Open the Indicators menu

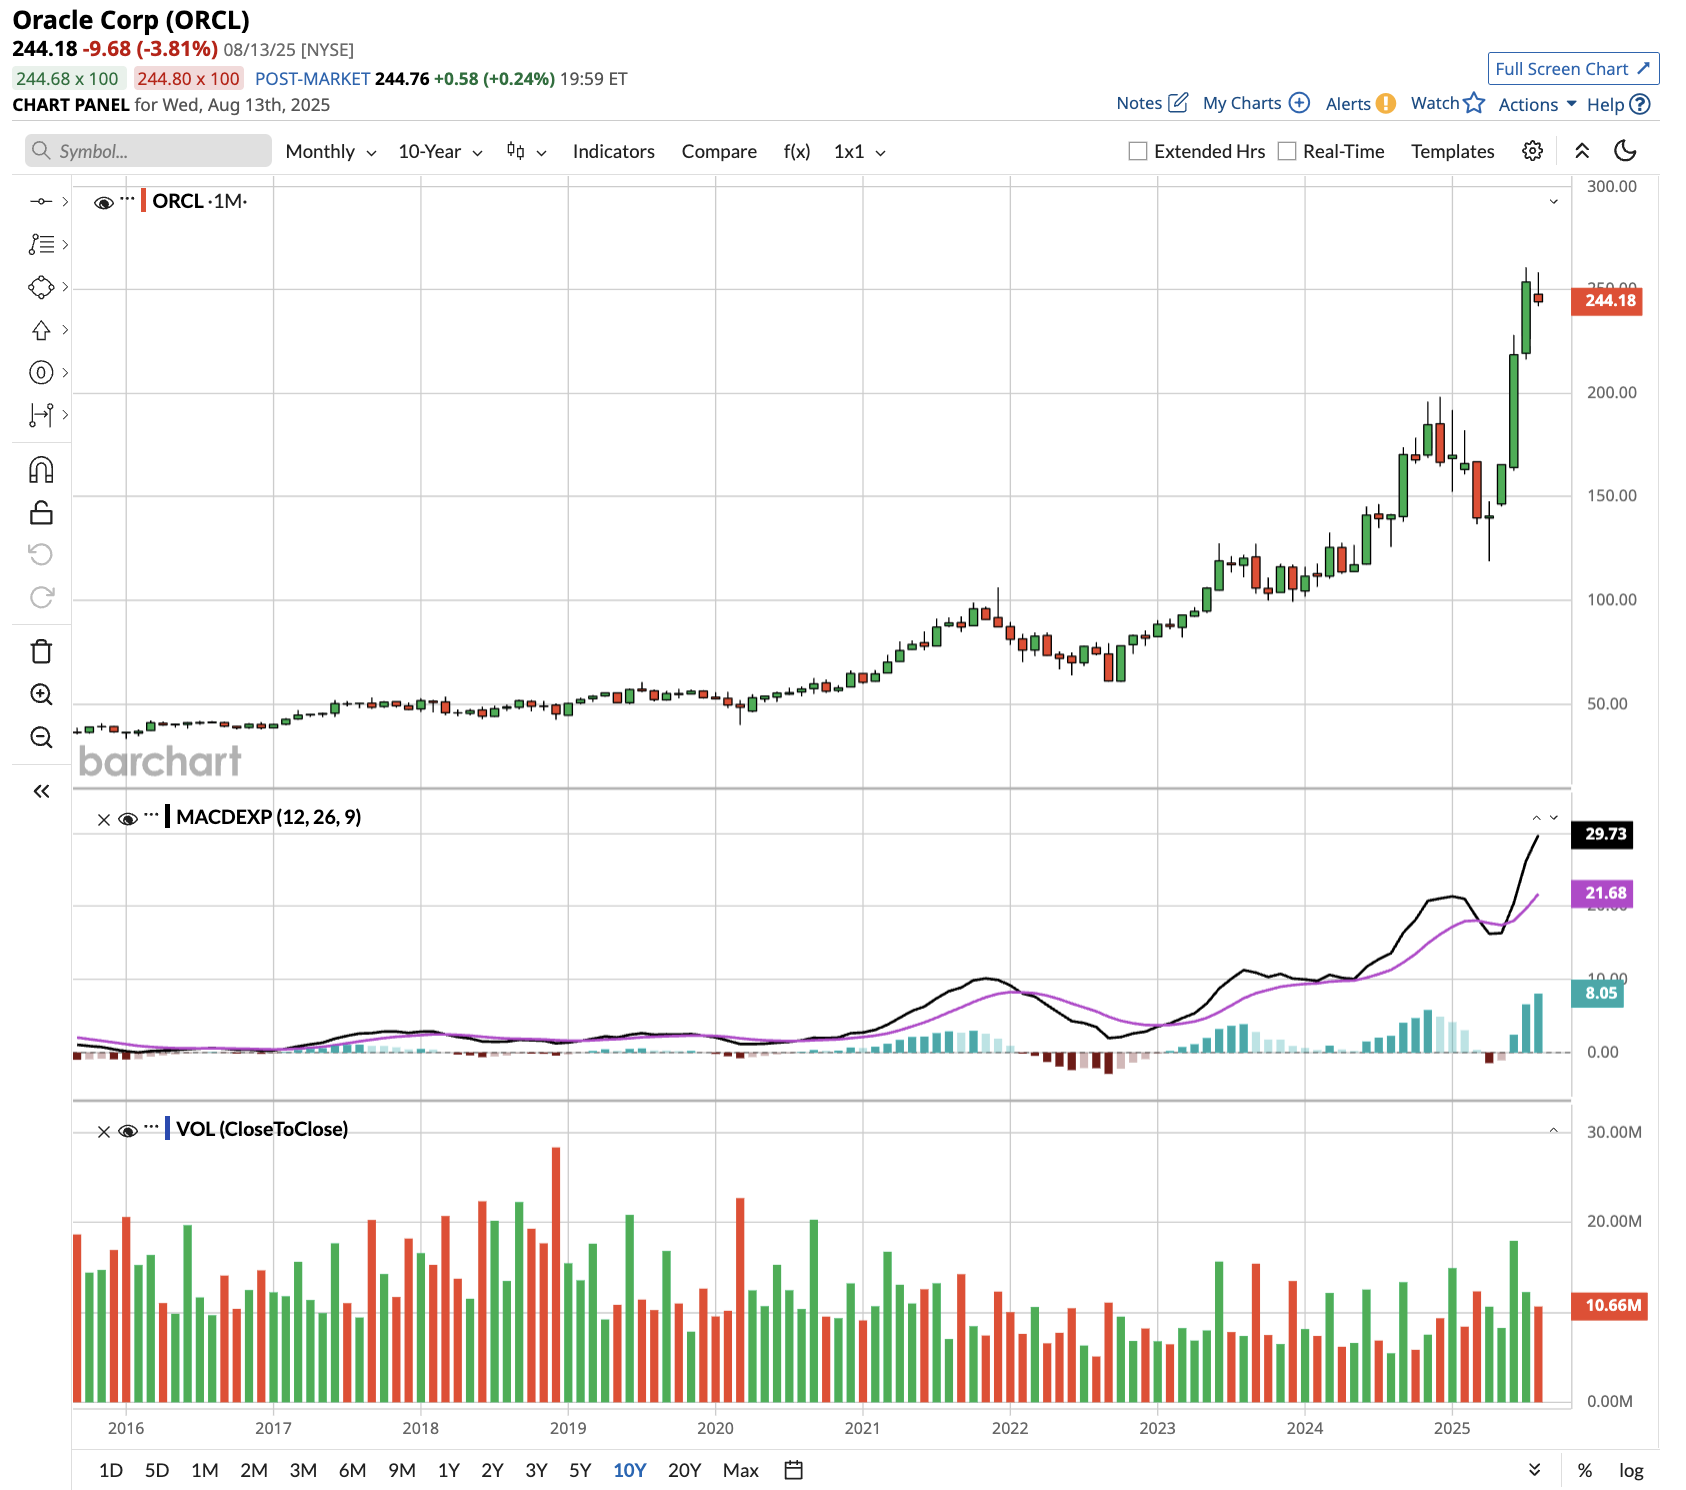click(613, 151)
